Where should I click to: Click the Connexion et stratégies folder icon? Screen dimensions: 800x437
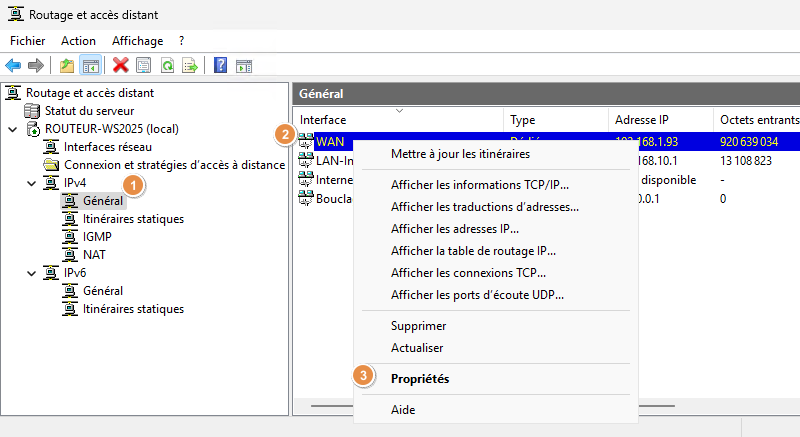(51, 165)
